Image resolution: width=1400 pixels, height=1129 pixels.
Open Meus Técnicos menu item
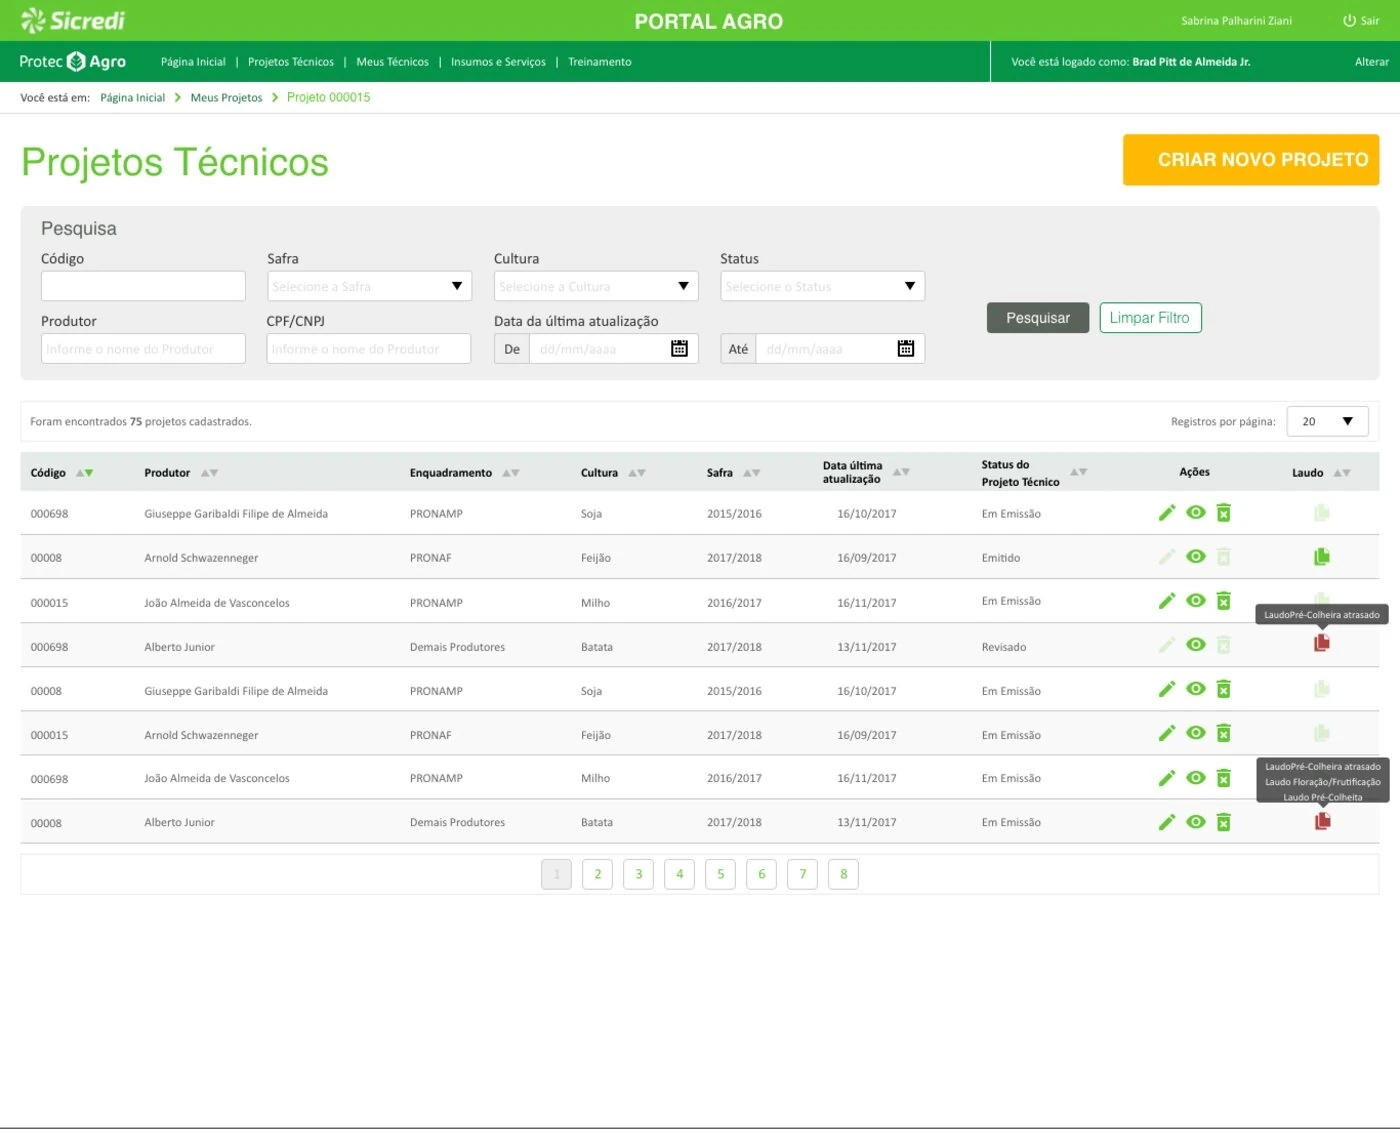(x=392, y=62)
